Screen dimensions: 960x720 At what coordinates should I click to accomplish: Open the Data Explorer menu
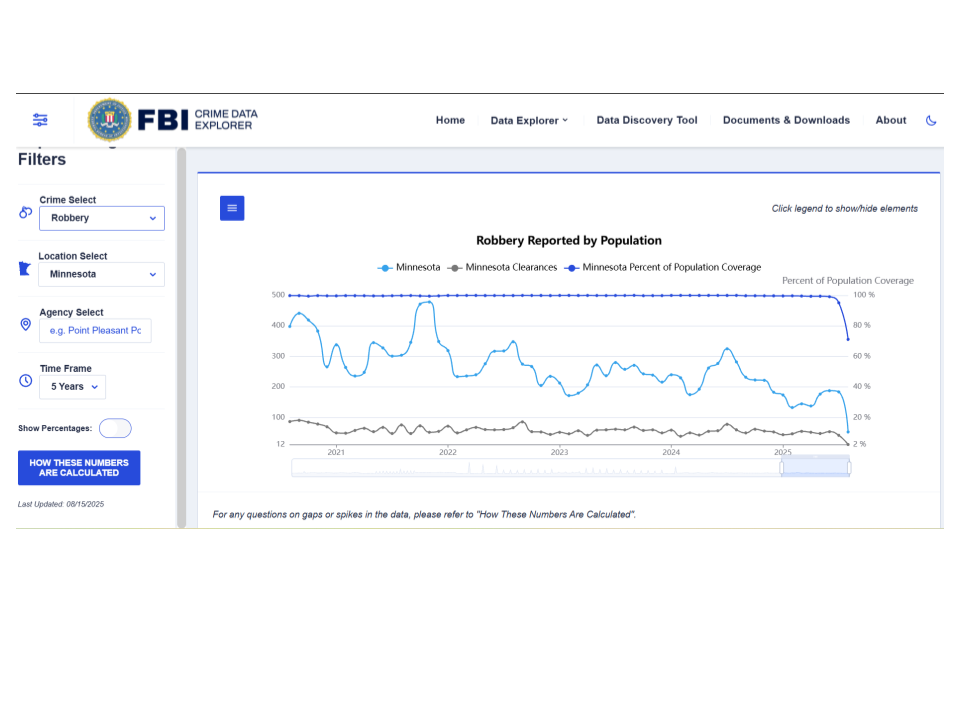[x=529, y=120]
